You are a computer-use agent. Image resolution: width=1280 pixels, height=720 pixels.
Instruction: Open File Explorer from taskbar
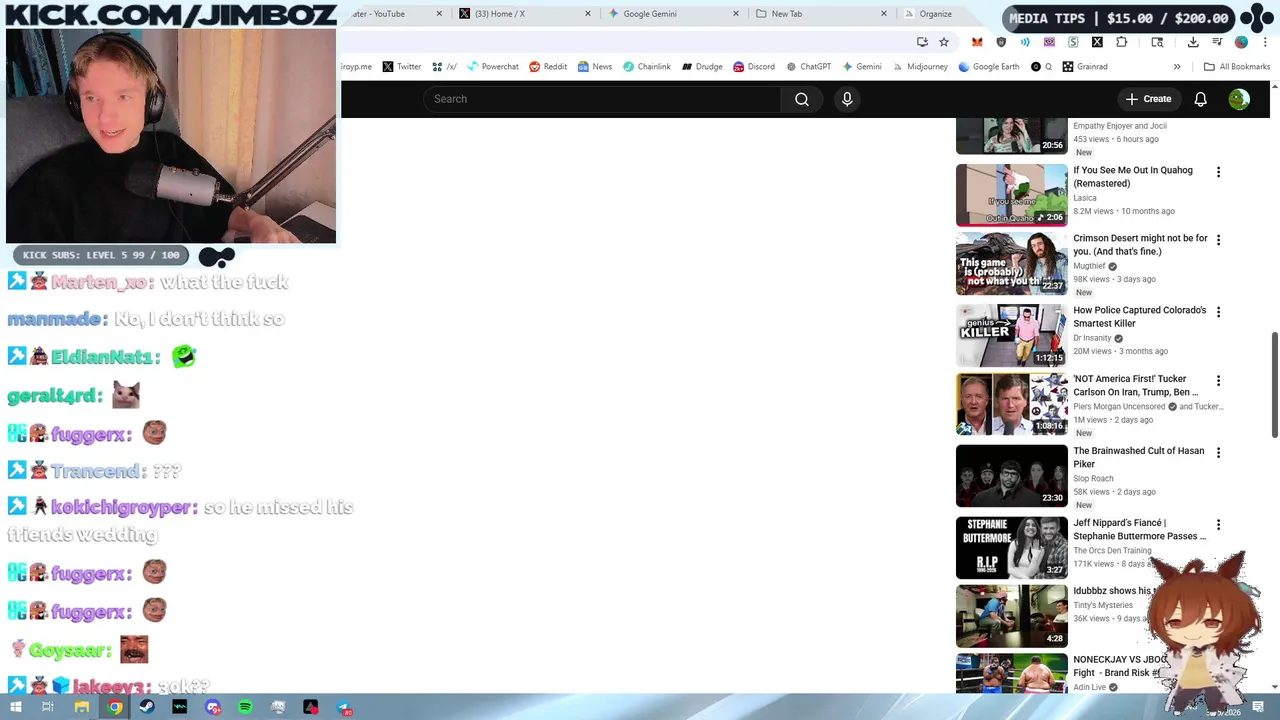(x=82, y=707)
